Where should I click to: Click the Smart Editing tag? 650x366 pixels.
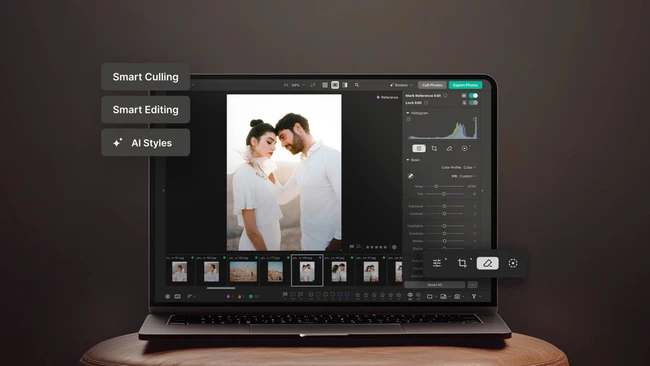(146, 109)
